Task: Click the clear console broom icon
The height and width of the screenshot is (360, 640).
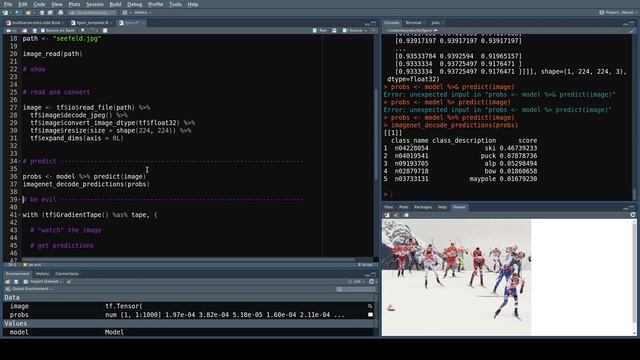Action: [x=632, y=31]
